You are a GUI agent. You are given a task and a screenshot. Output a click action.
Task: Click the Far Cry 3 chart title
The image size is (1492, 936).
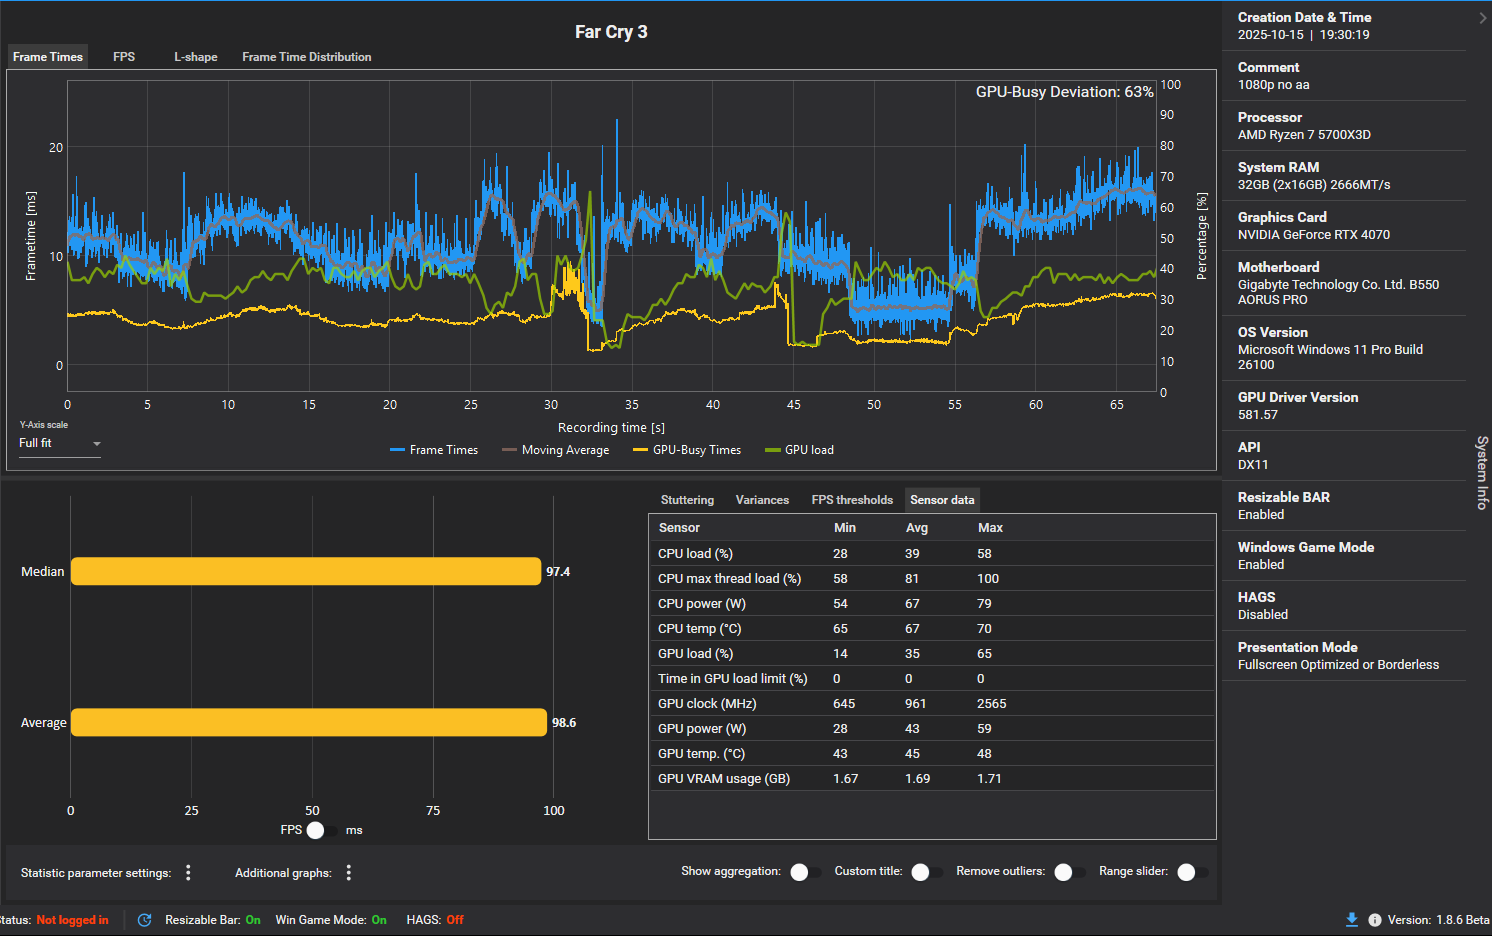(611, 32)
